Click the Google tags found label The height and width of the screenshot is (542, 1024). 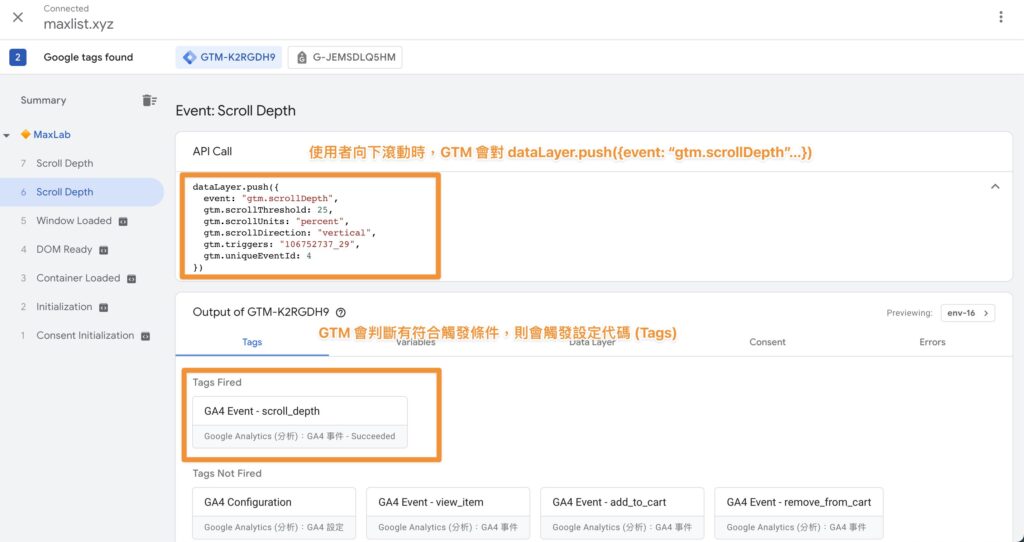pyautogui.click(x=88, y=57)
